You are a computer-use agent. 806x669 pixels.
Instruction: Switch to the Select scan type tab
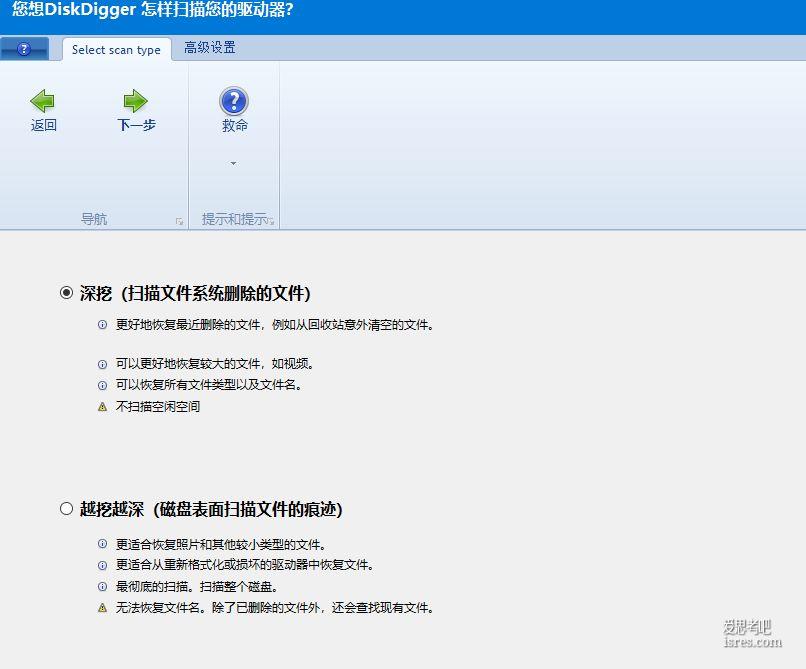pos(117,50)
